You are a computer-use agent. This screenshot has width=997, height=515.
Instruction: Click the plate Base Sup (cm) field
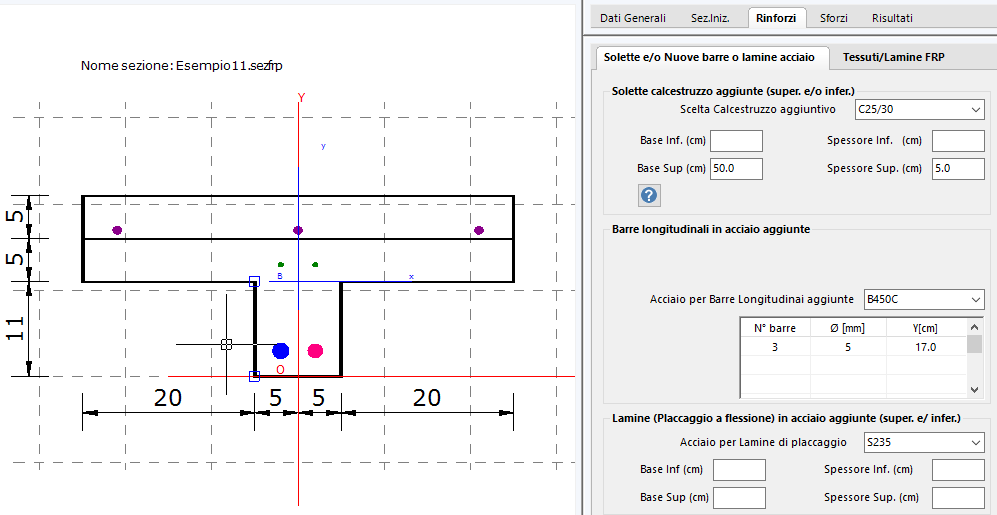click(x=739, y=497)
